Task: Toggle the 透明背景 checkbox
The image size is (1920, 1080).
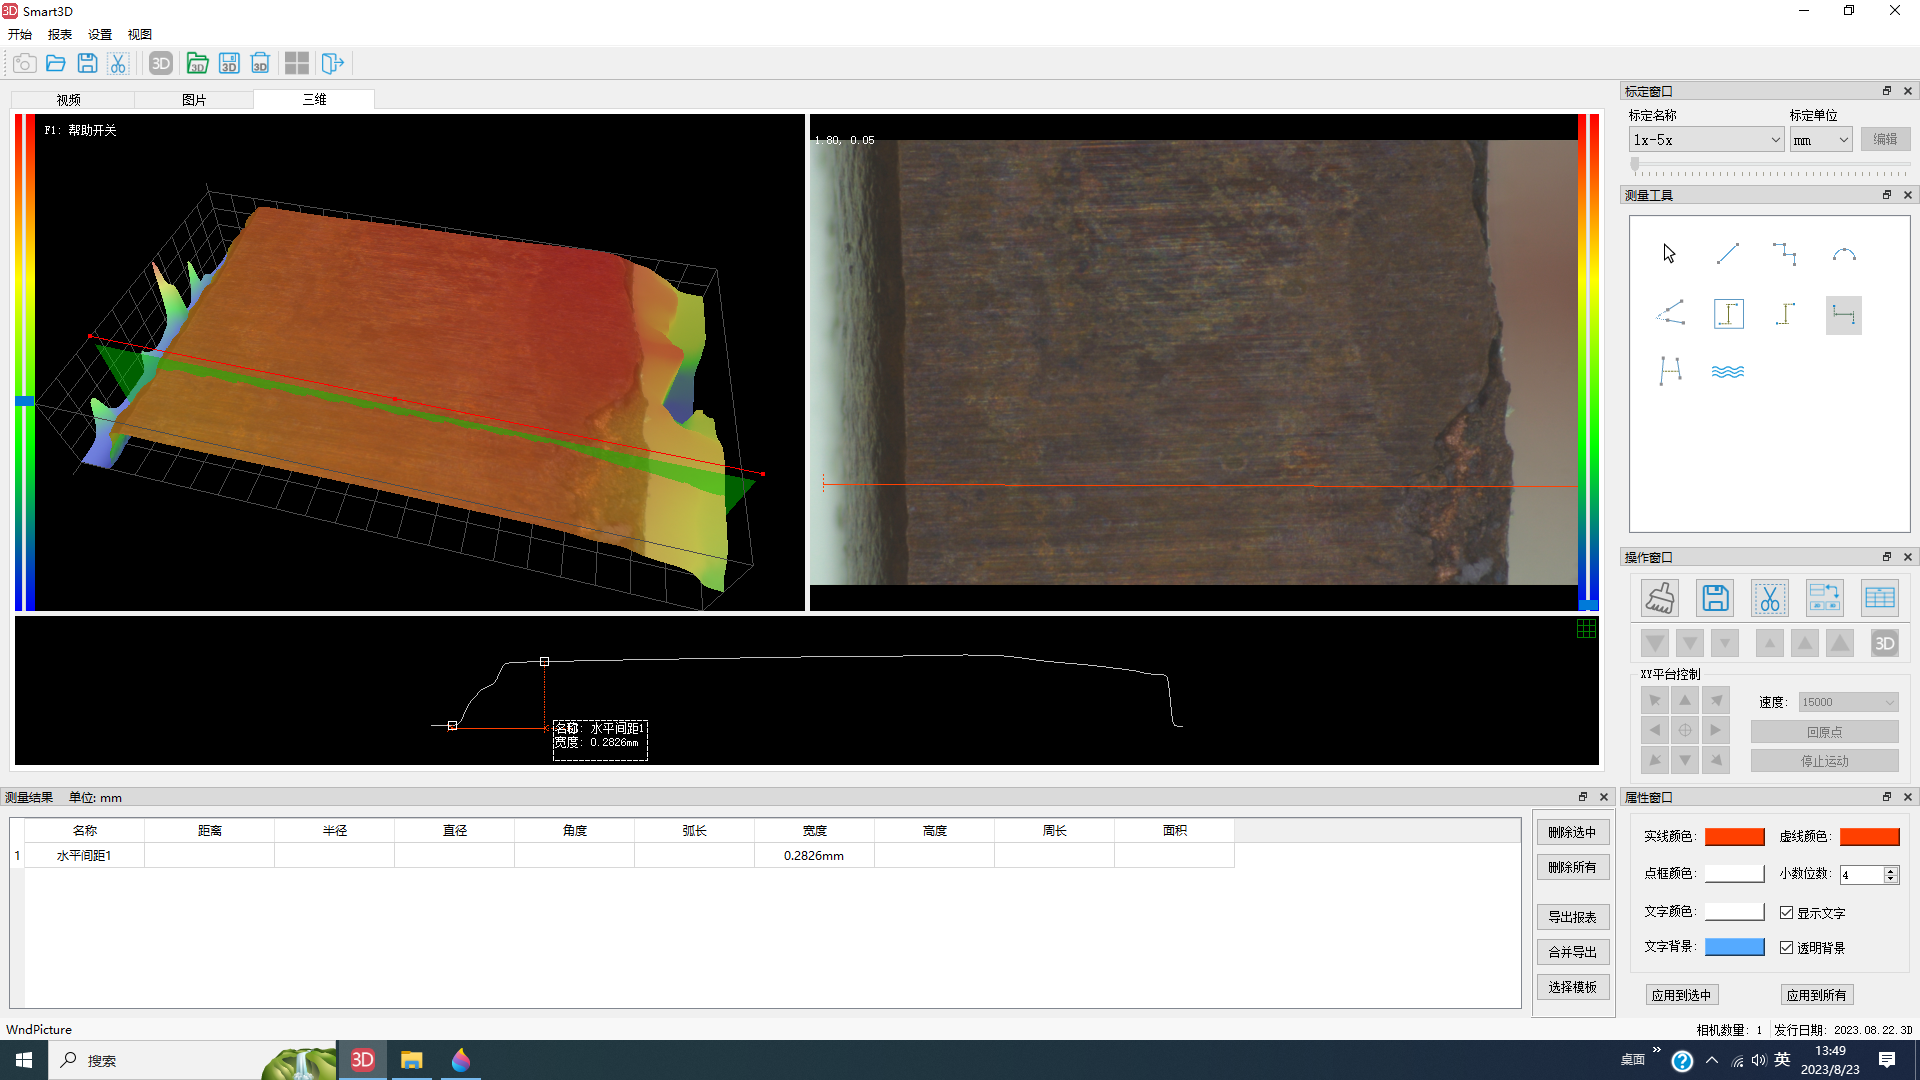Action: click(x=1786, y=948)
